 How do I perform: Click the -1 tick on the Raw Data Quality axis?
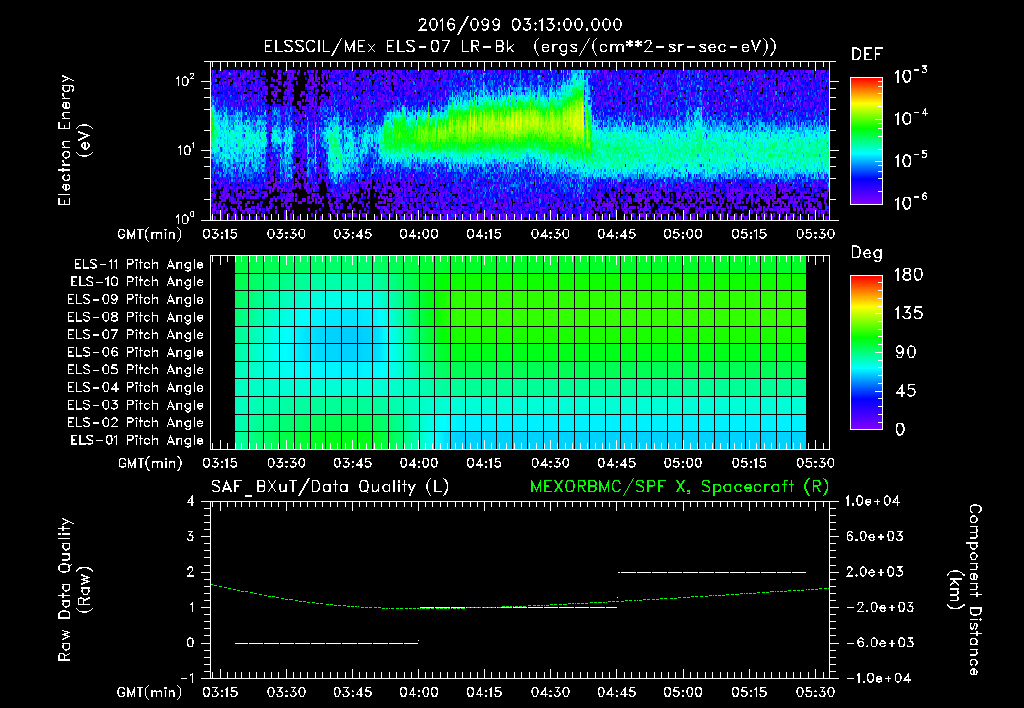coord(187,679)
